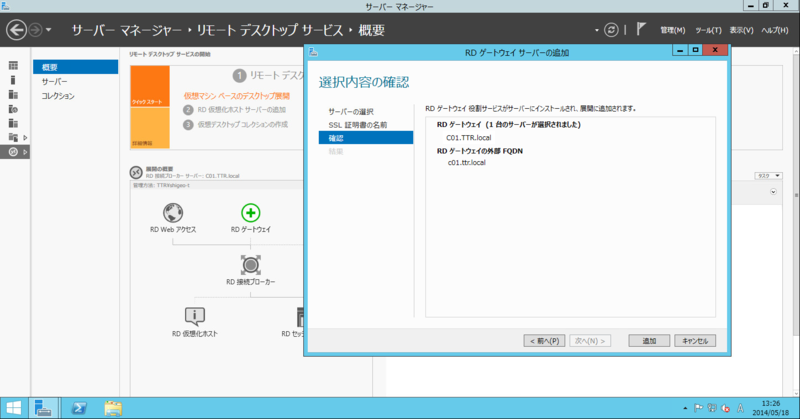Select the all servers icon in left sidebar
800x419 pixels.
[x=13, y=94]
